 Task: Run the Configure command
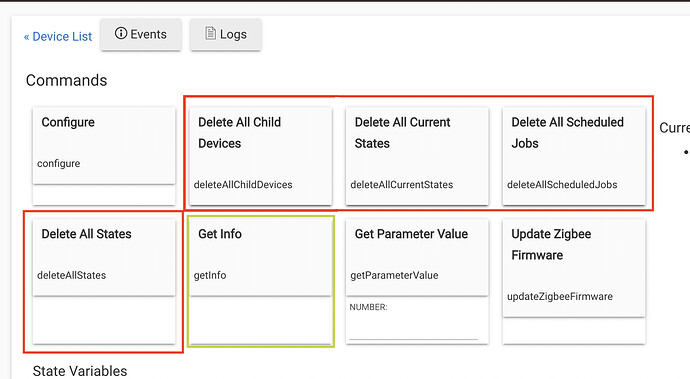tap(104, 145)
